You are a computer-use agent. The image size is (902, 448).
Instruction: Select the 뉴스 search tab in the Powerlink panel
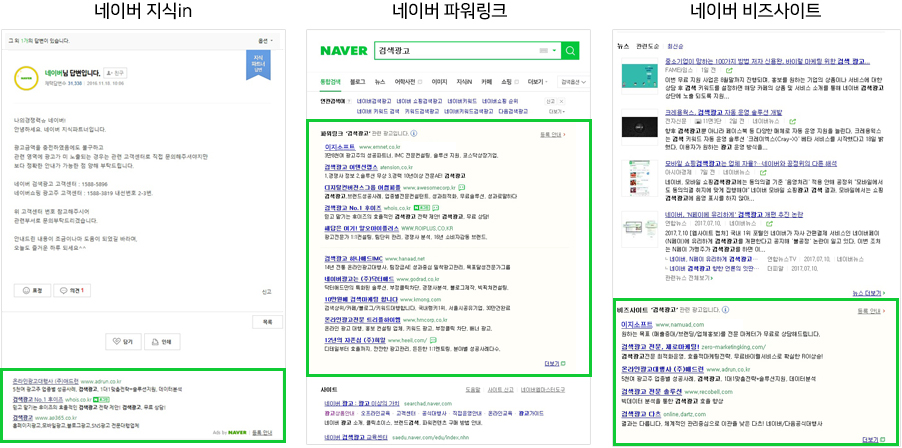pos(380,82)
